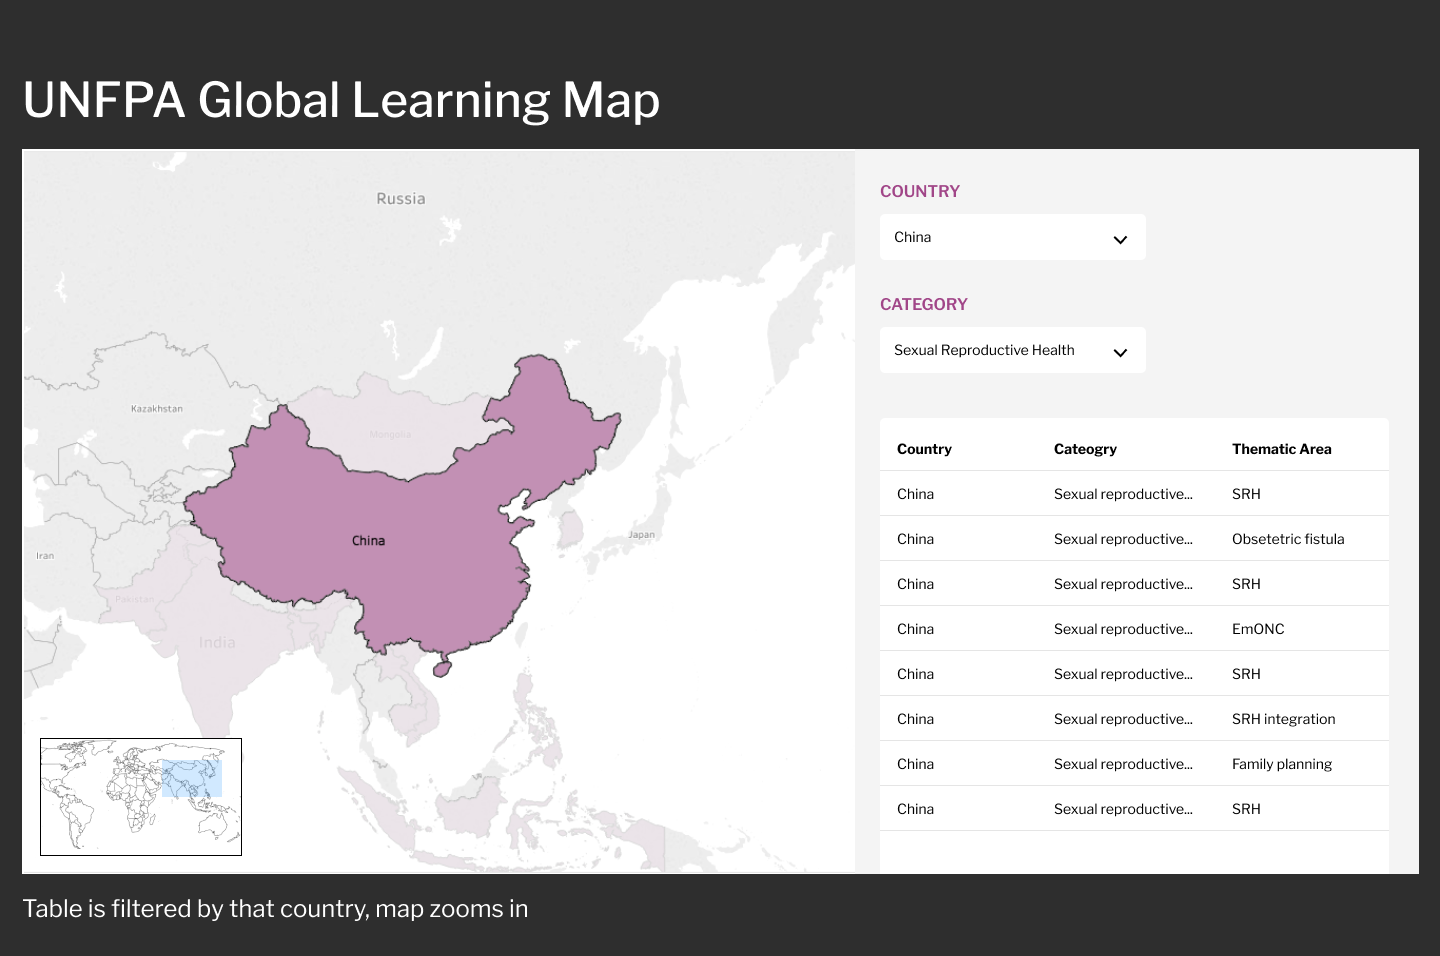Click the CATEGORY filter label

click(924, 304)
